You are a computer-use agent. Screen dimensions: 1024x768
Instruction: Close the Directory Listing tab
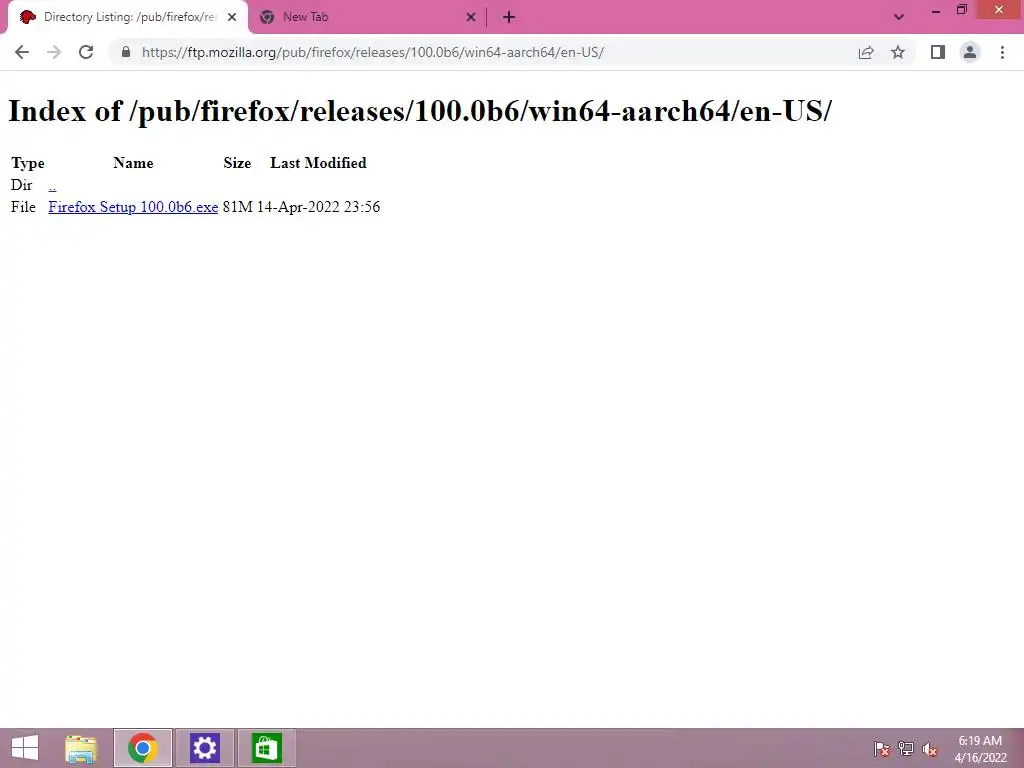pyautogui.click(x=232, y=17)
